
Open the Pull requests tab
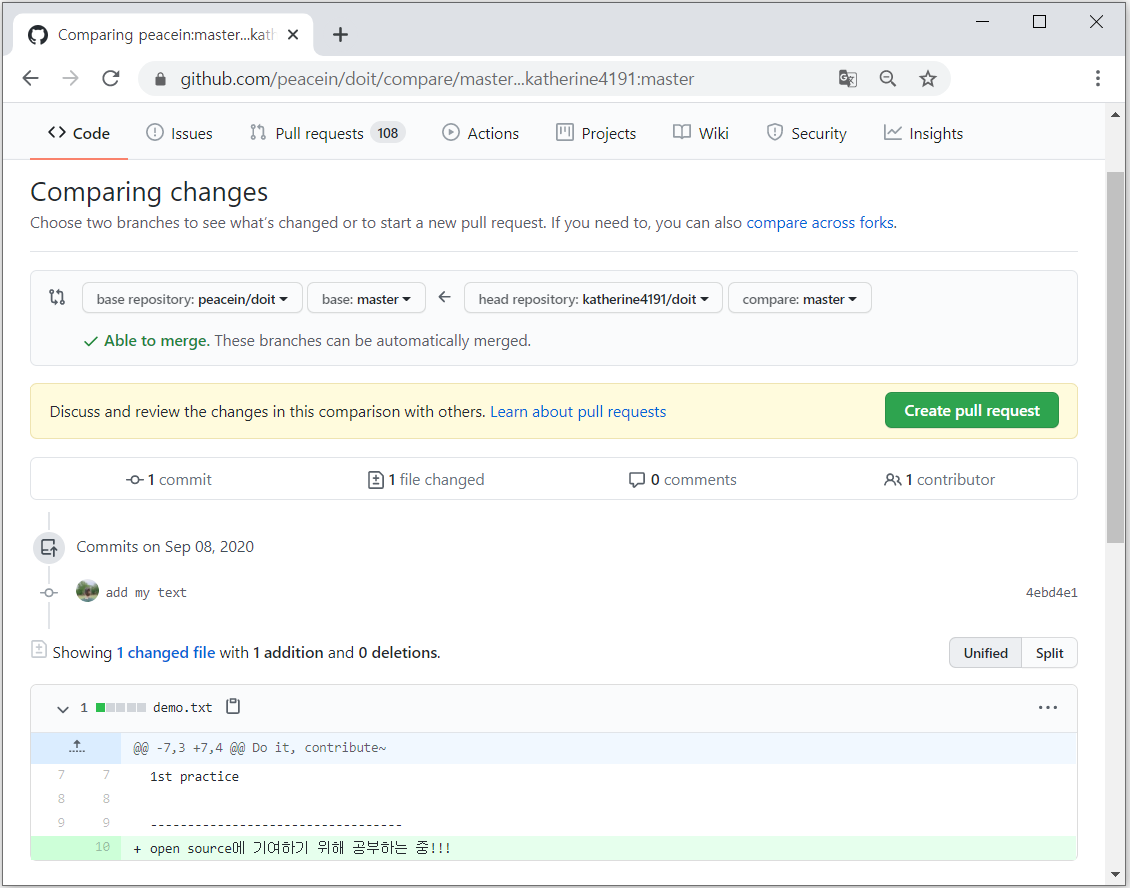[x=327, y=133]
